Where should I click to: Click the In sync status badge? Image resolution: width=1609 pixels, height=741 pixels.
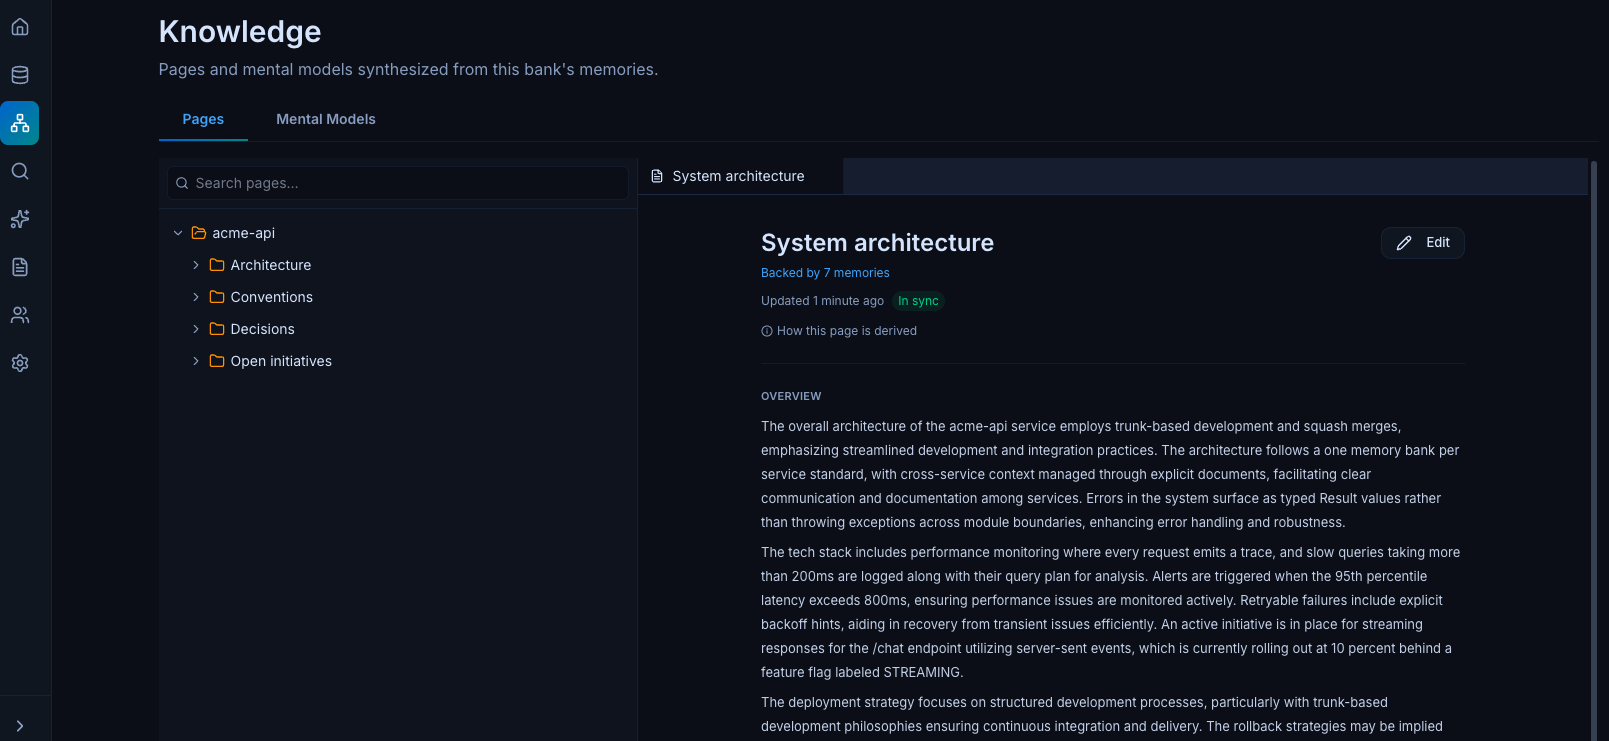coord(918,301)
